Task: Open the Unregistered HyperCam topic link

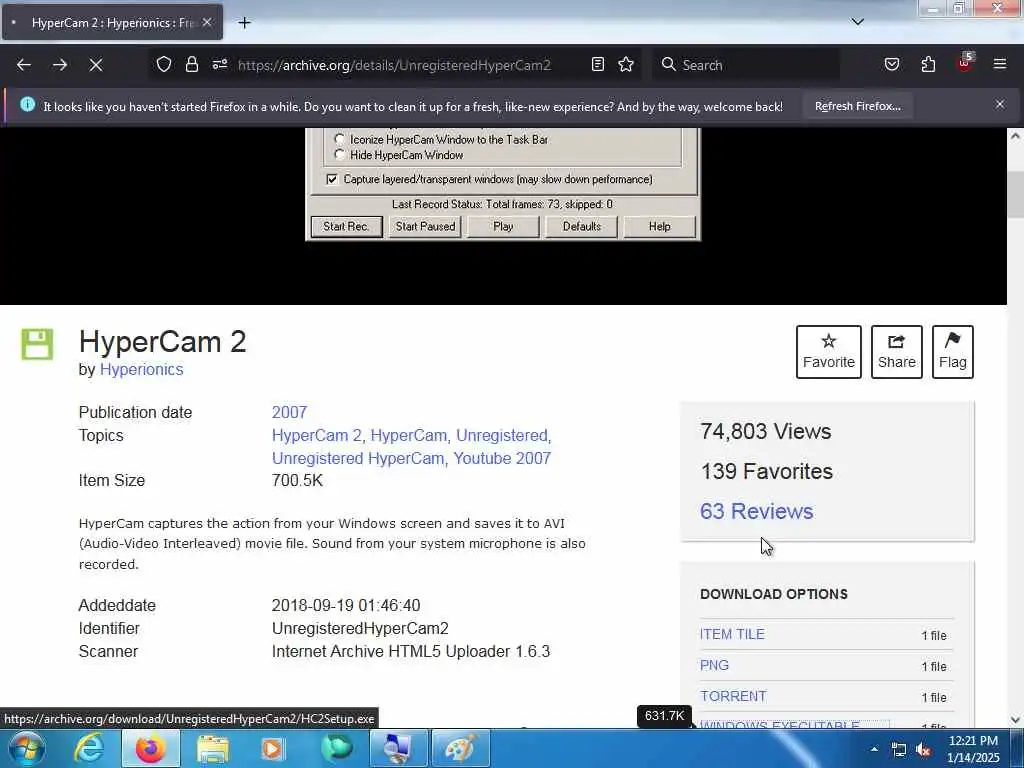Action: (359, 458)
